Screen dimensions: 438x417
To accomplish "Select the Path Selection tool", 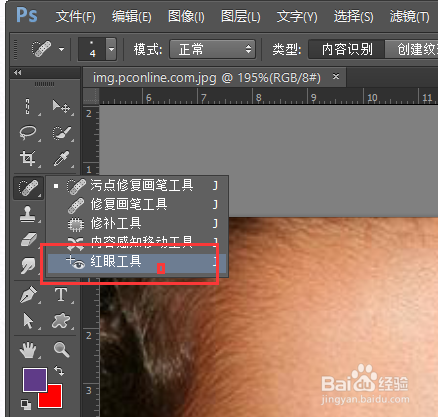I will 28,321.
